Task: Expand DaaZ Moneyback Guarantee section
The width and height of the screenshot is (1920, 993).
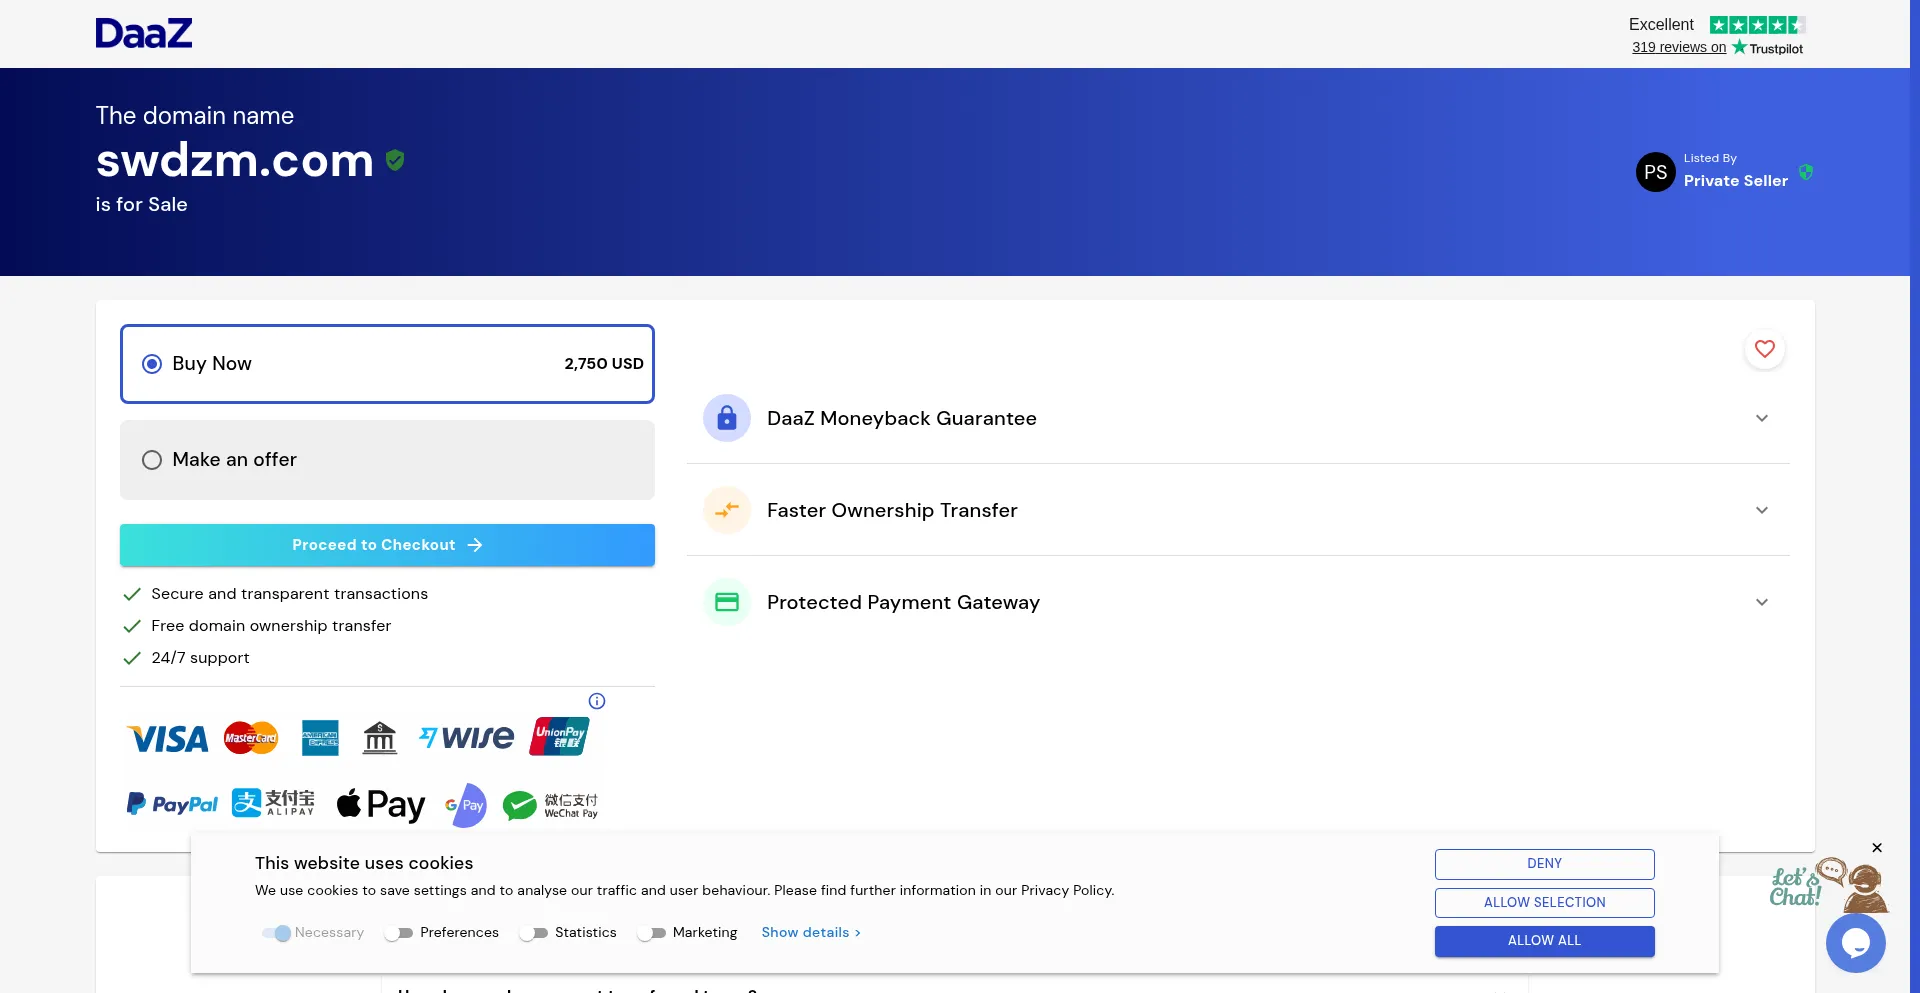Action: [1761, 418]
